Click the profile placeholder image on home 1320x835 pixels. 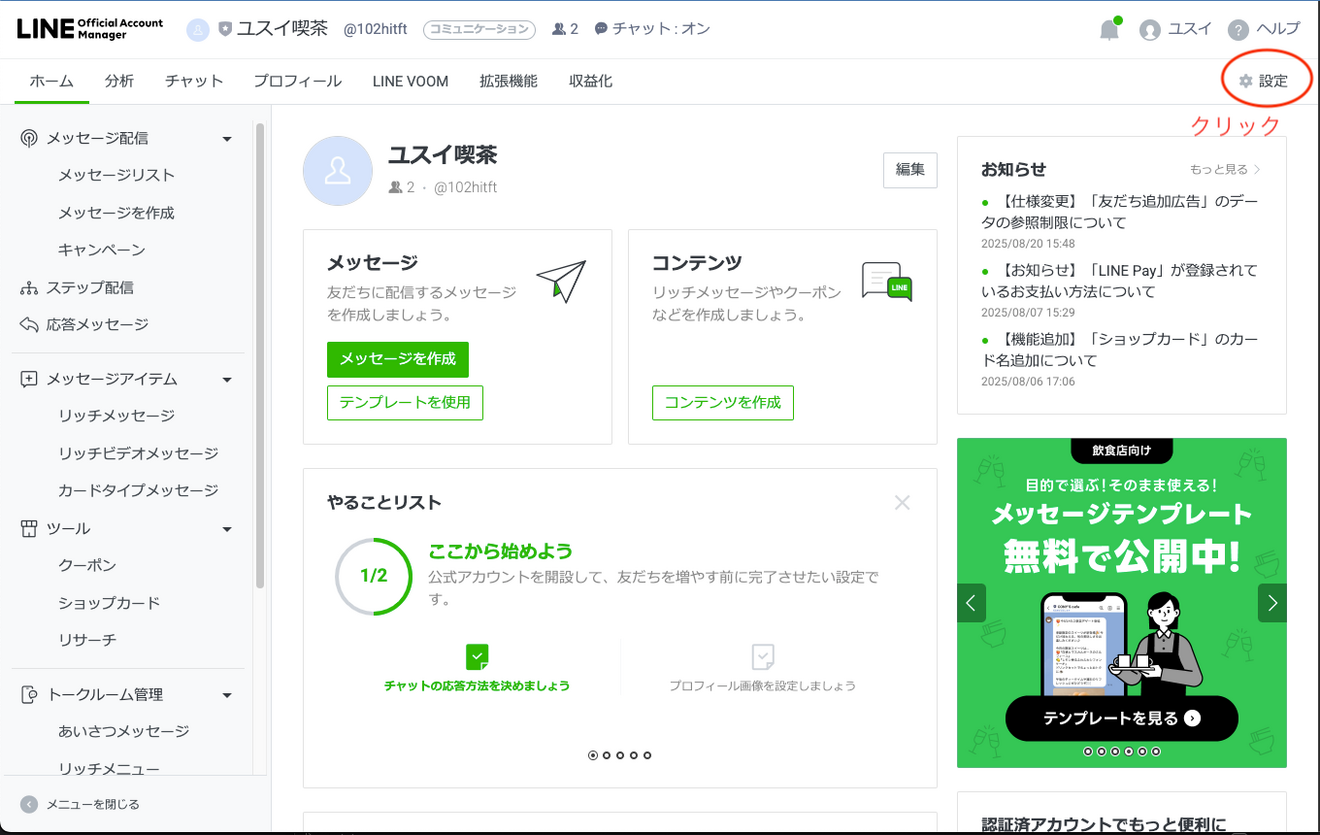338,171
